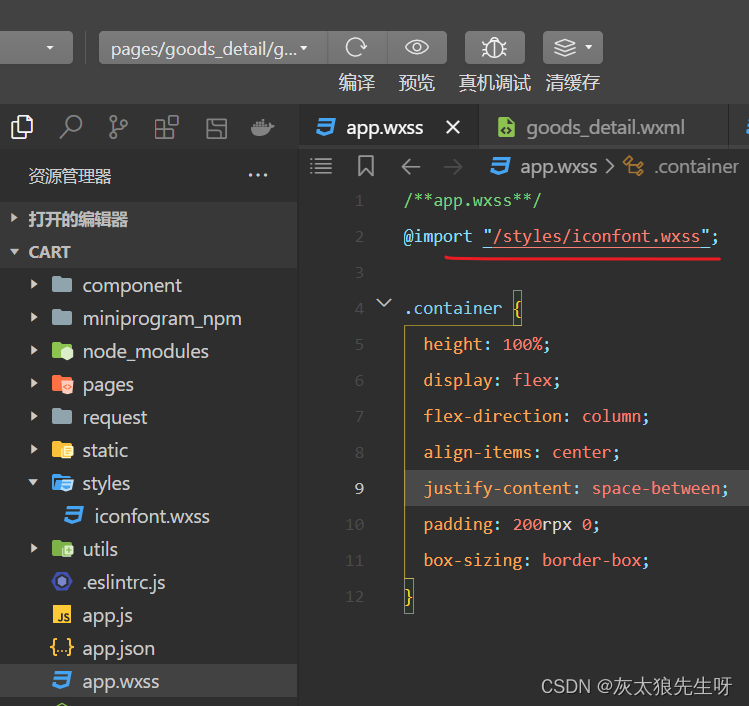Image resolution: width=749 pixels, height=706 pixels.
Task: Click the 清缓存 label
Action: (x=573, y=83)
